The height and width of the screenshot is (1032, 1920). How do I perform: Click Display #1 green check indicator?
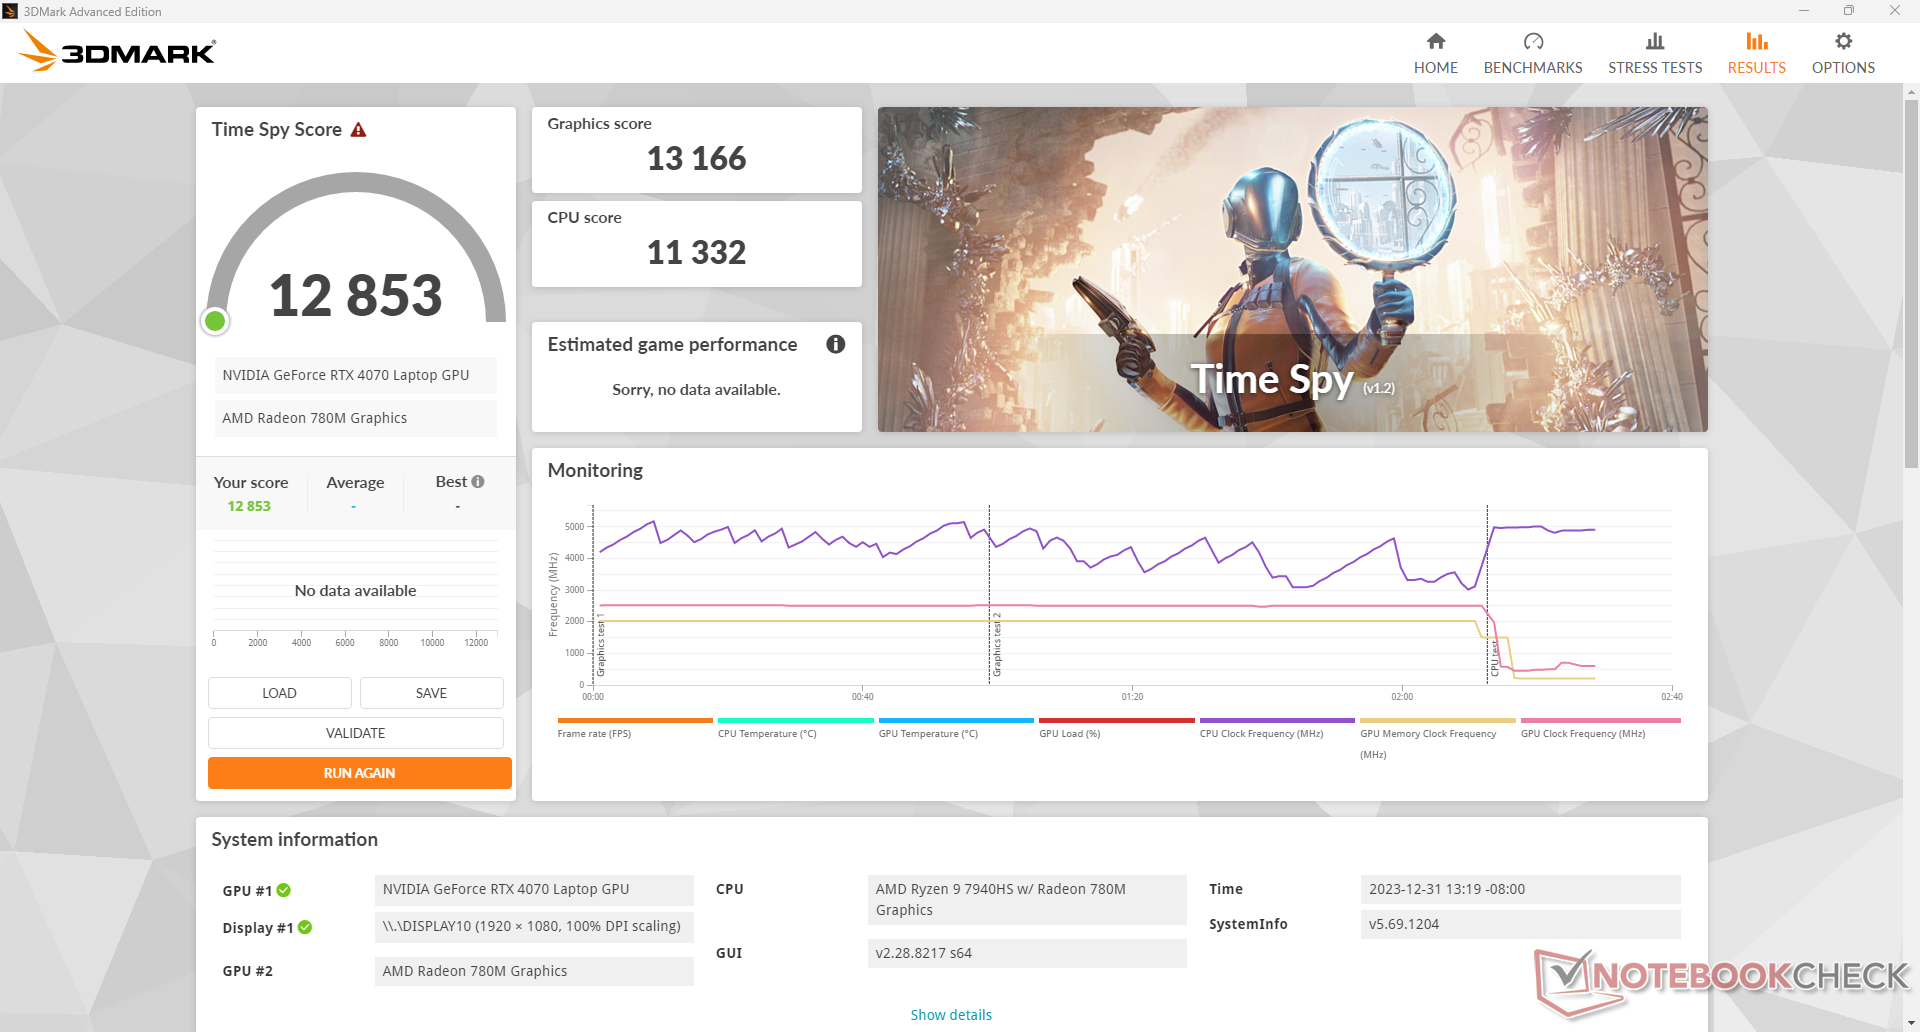coord(305,927)
